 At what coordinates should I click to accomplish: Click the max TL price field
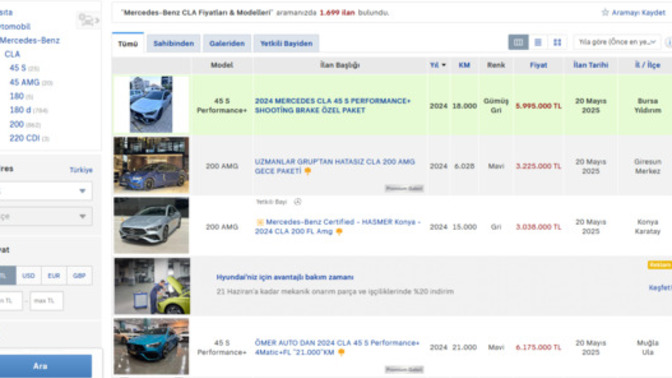click(46, 301)
